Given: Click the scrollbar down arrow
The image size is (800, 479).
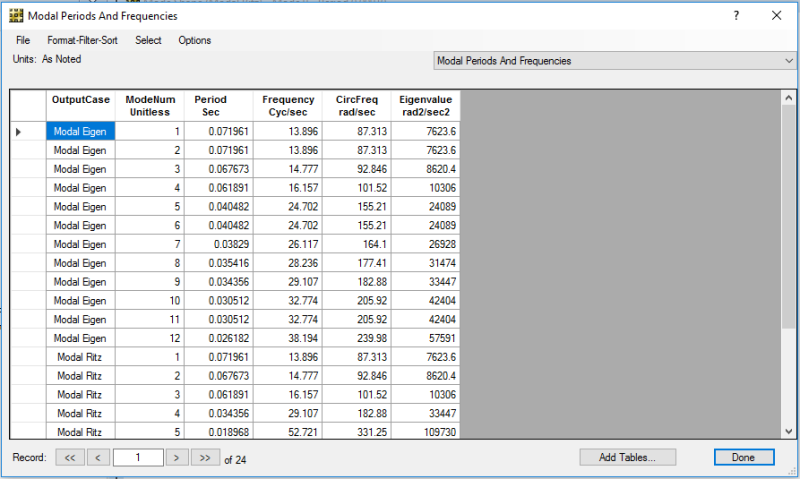Looking at the screenshot, I should 788,431.
